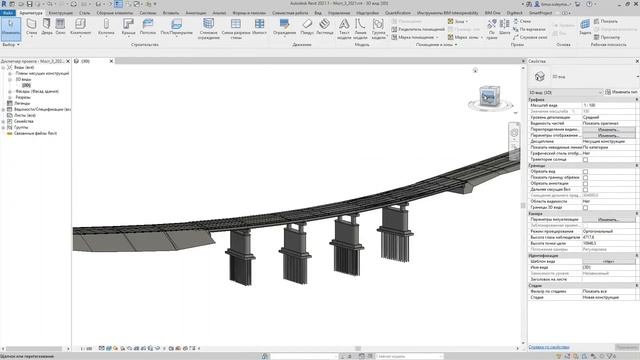Switch to the Вставить ribbon tab

[171, 13]
